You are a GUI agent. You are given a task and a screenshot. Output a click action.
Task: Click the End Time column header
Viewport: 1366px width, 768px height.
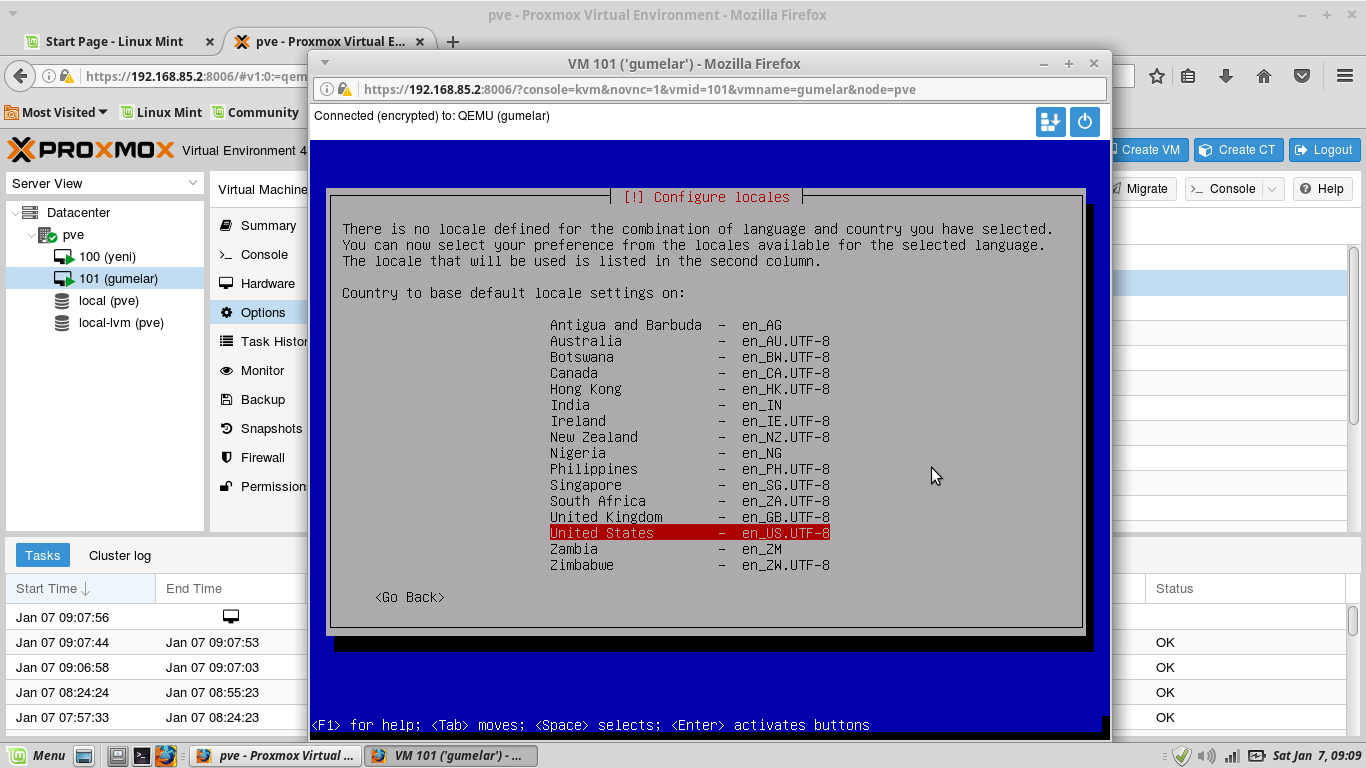pyautogui.click(x=230, y=589)
